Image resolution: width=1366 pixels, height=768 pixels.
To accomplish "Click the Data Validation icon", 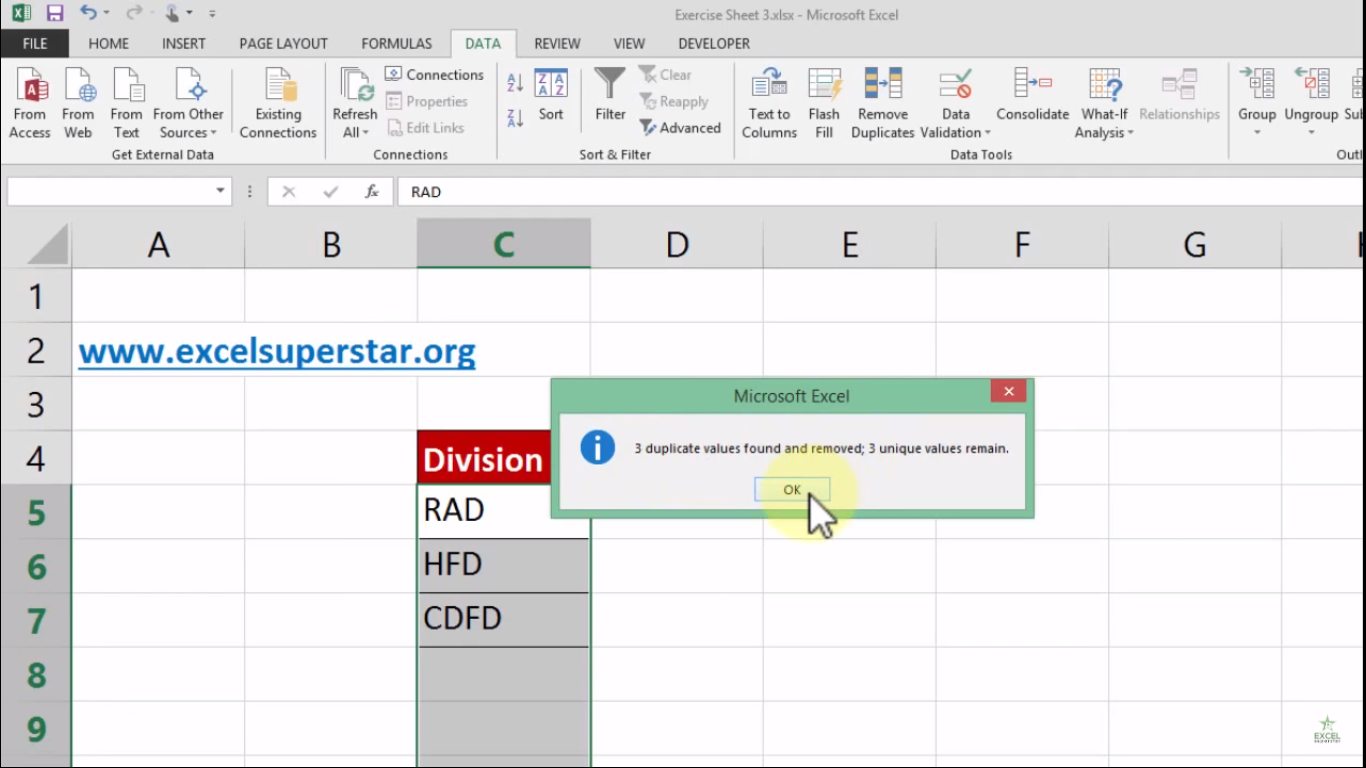I will pyautogui.click(x=956, y=86).
